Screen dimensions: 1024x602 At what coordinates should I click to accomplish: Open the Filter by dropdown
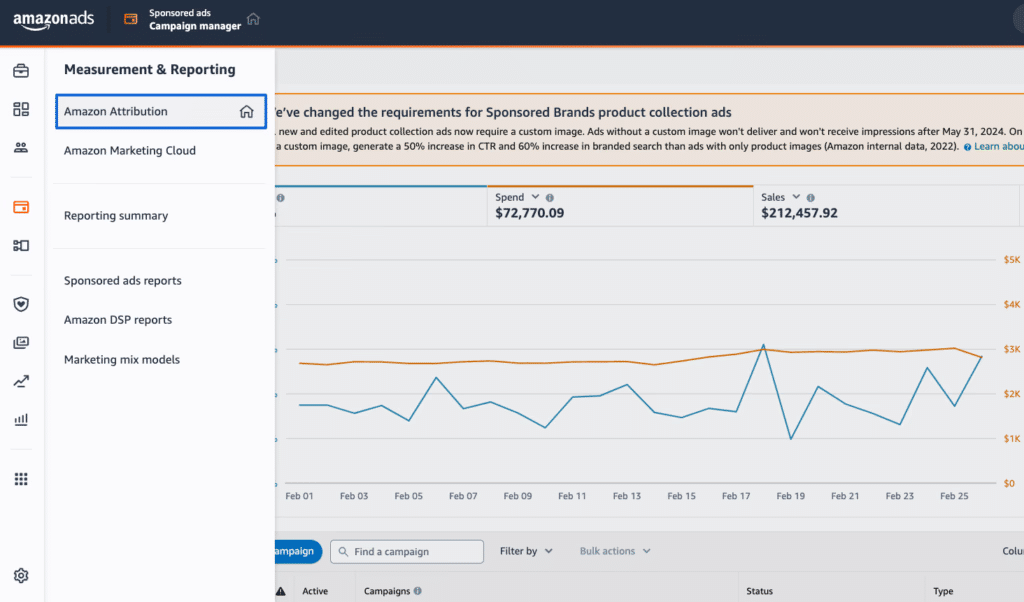coord(526,551)
